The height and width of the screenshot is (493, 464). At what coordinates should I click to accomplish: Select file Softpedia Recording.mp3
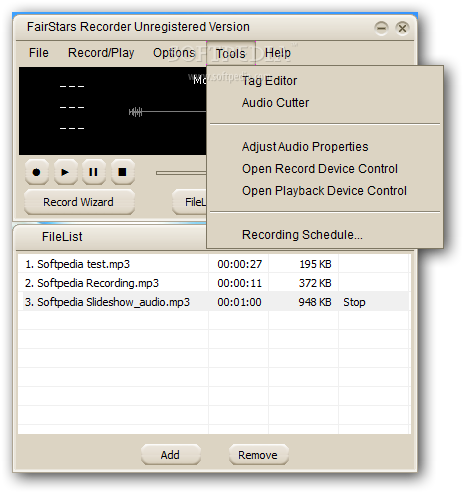pos(92,283)
